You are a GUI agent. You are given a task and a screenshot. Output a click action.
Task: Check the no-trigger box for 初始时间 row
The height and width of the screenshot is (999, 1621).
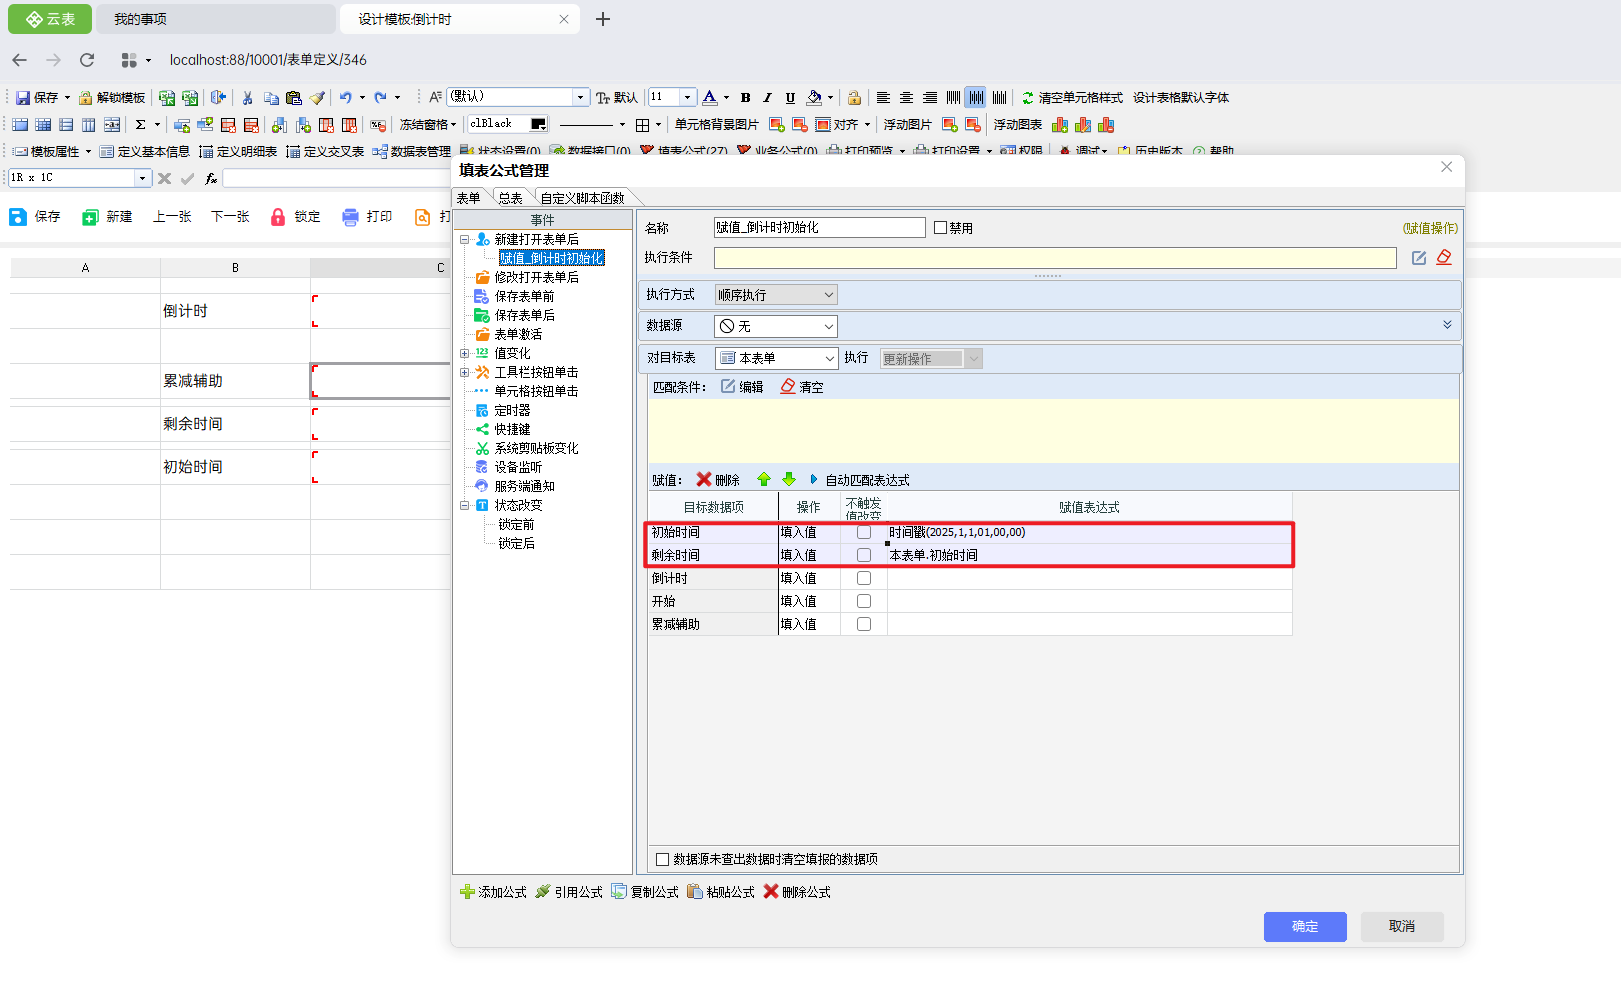pyautogui.click(x=864, y=532)
